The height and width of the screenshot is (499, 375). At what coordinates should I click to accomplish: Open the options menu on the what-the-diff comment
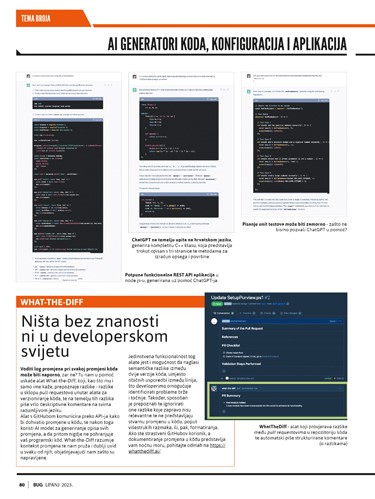(340, 388)
